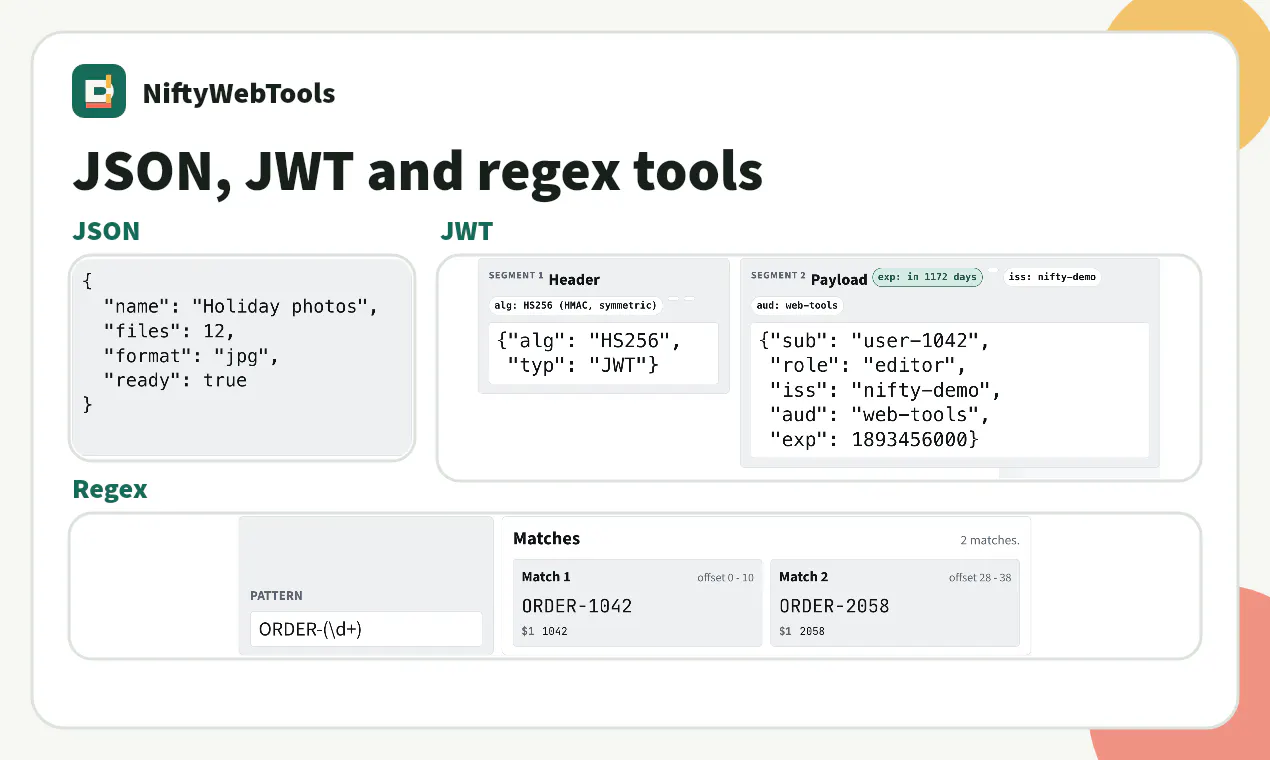Click the "format": "jpg" line
1270x760 pixels.
[191, 356]
